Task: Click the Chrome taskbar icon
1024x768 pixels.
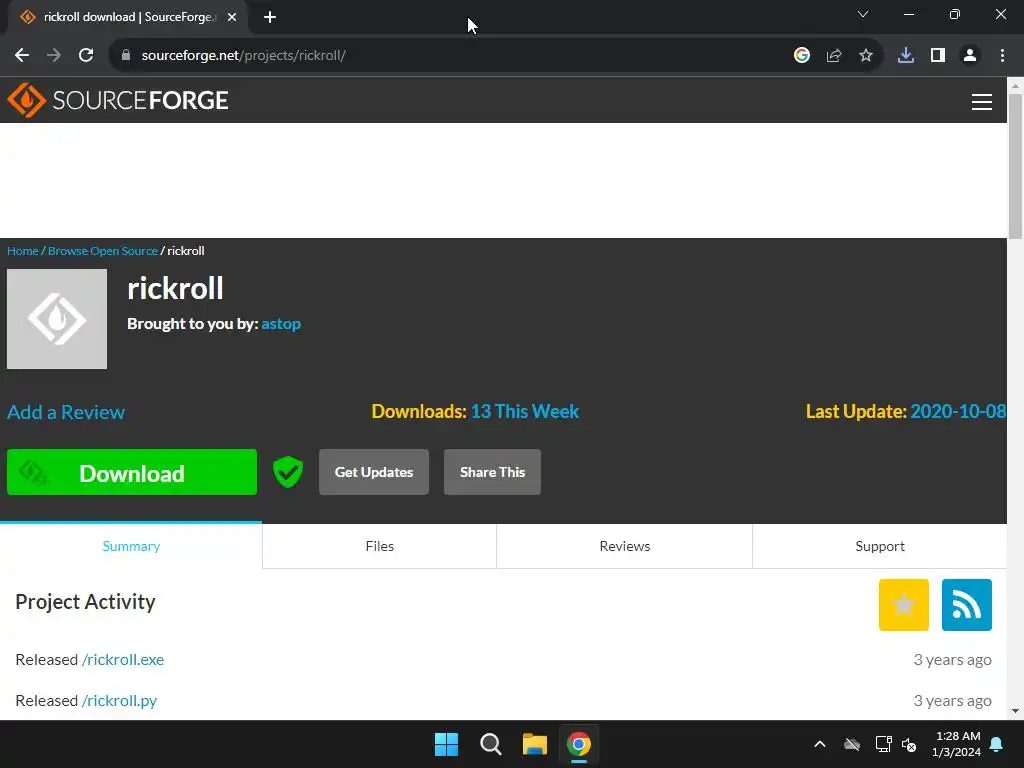Action: (x=579, y=744)
